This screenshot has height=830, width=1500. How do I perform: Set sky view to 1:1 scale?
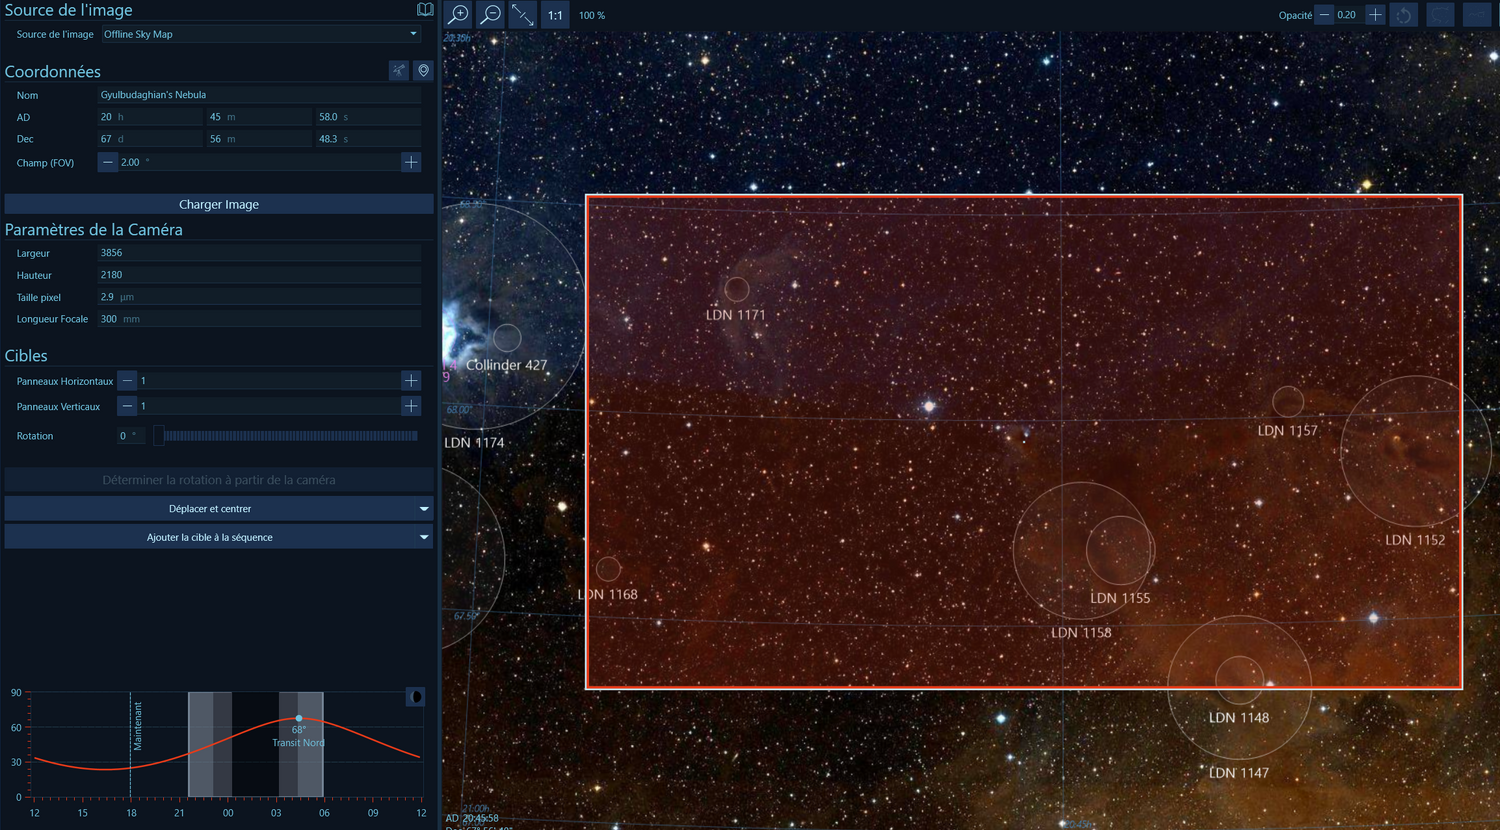555,15
